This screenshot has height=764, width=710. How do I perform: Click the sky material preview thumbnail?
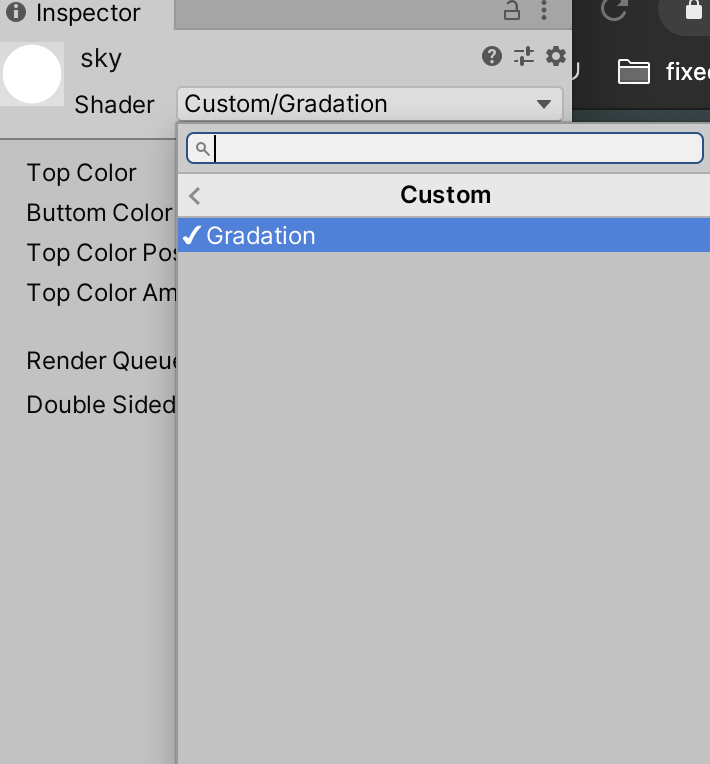(32, 74)
